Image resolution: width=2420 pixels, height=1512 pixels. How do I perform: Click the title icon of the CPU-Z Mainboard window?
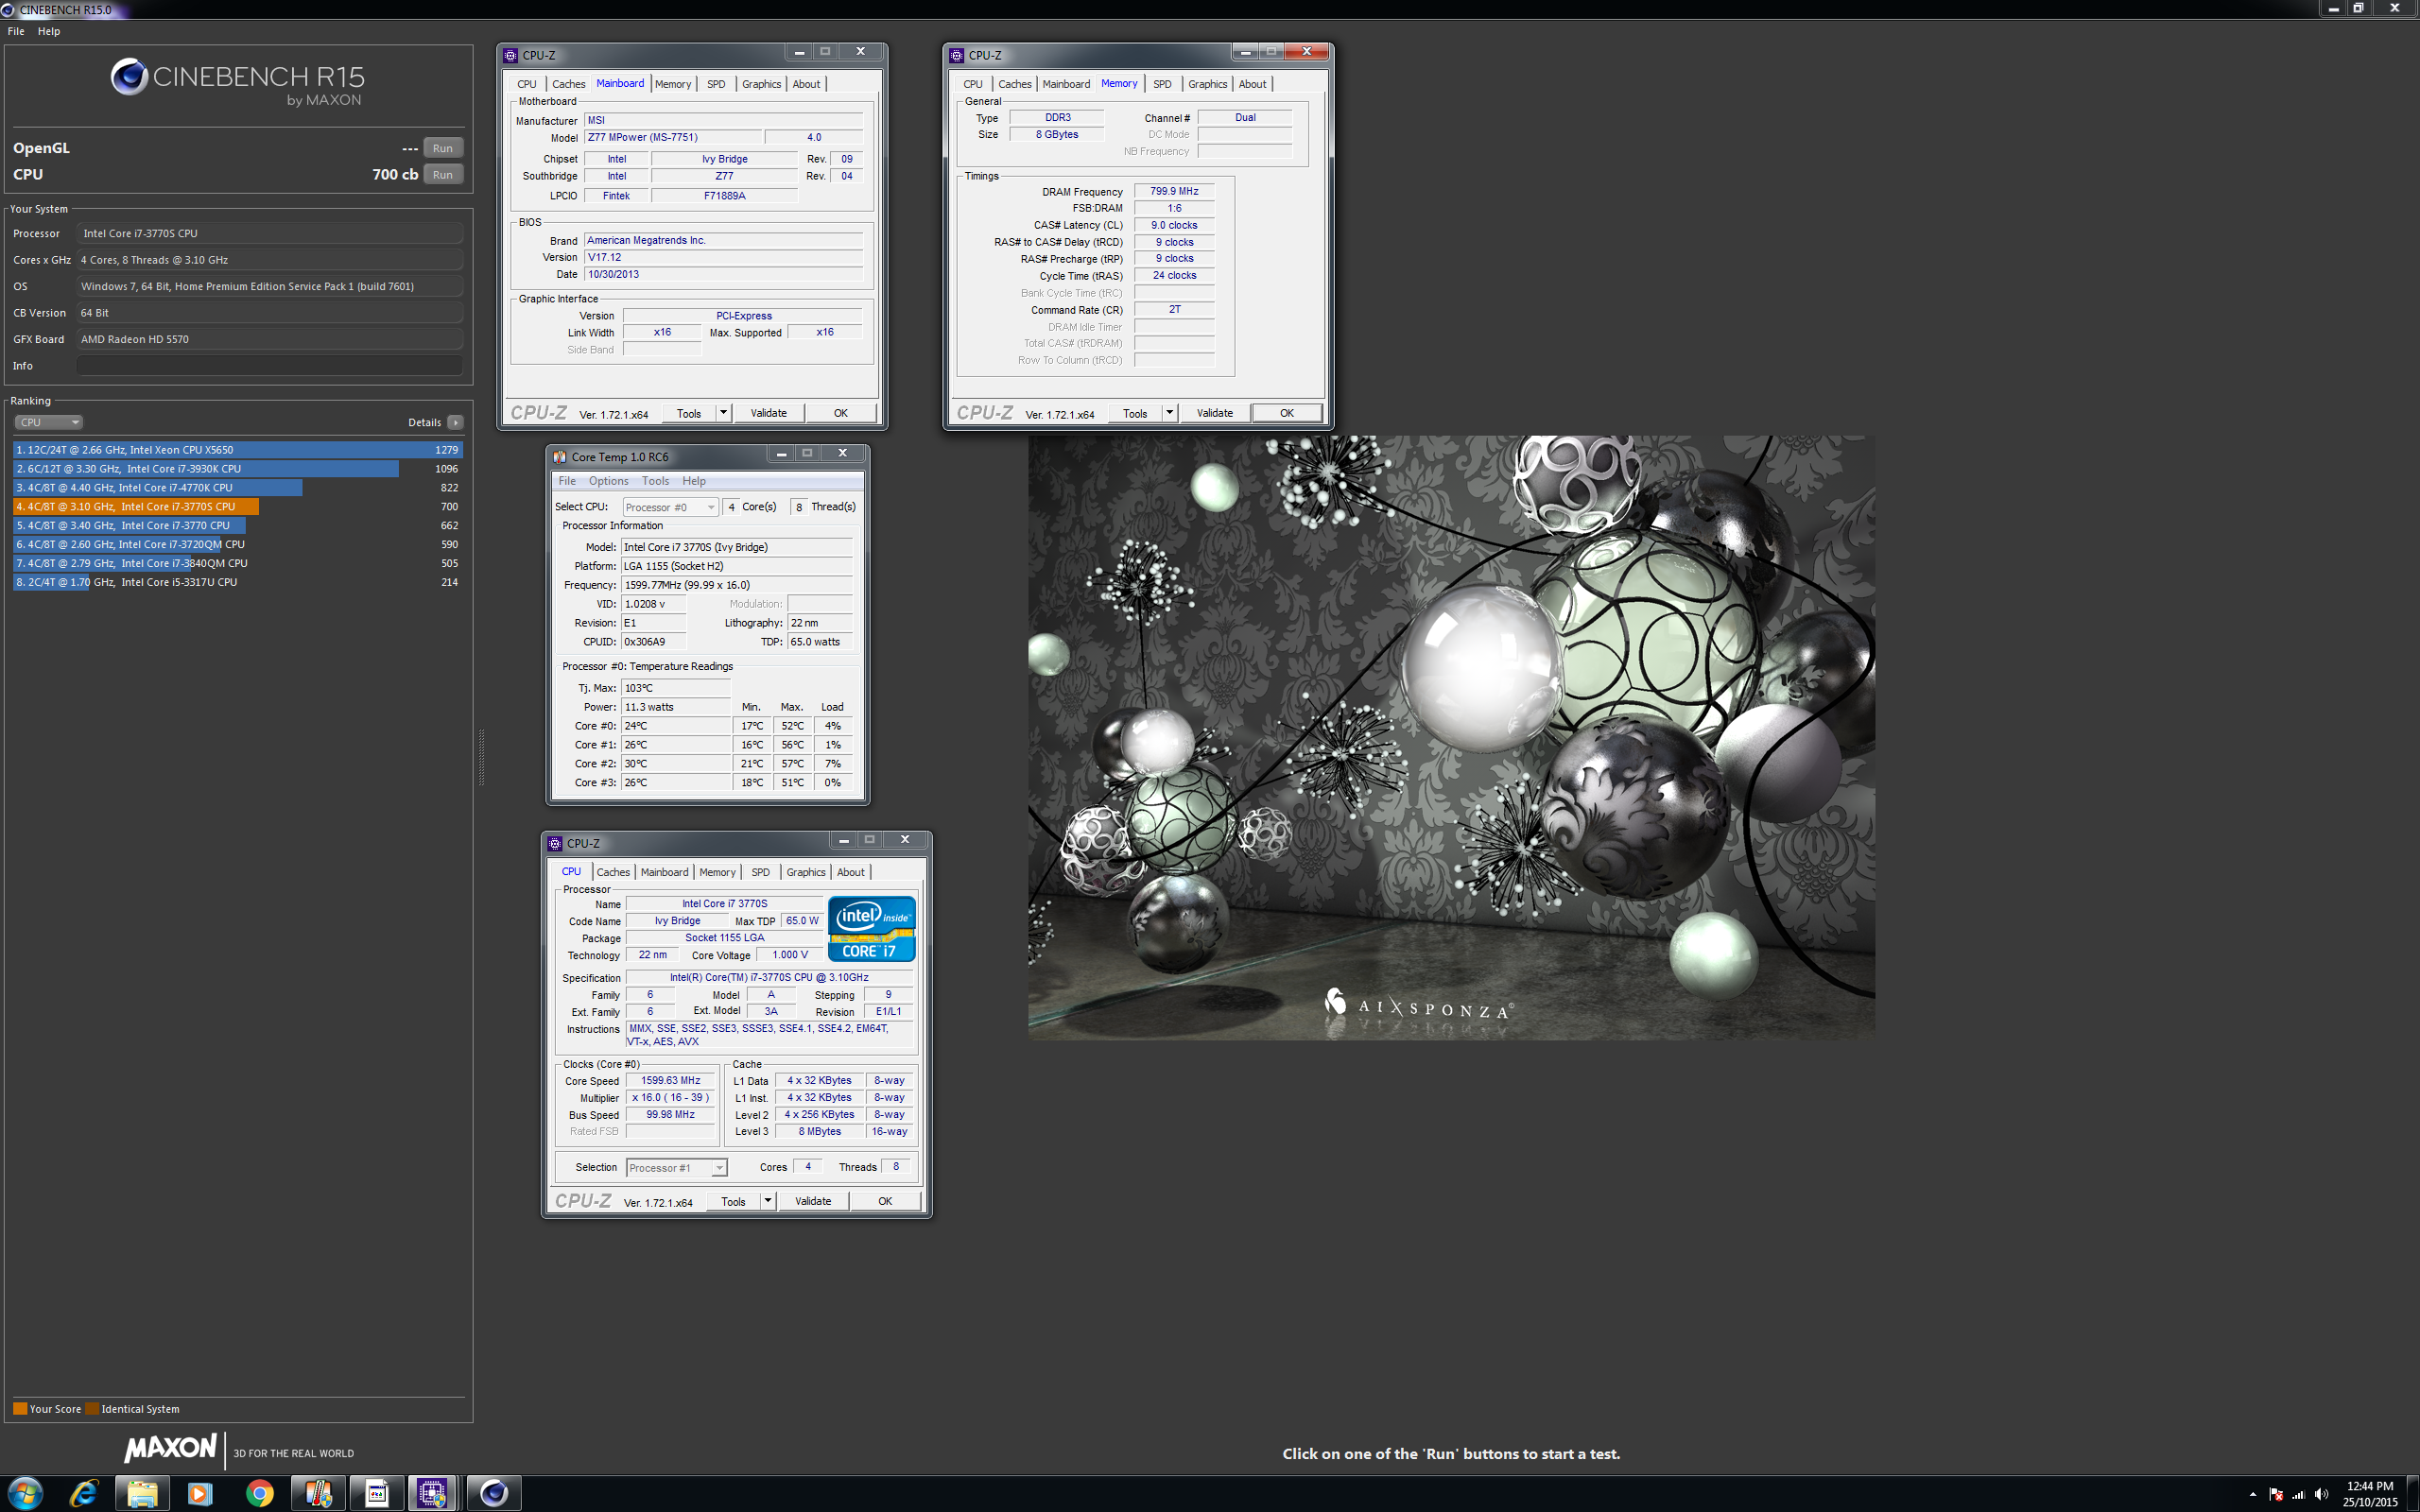pos(511,55)
